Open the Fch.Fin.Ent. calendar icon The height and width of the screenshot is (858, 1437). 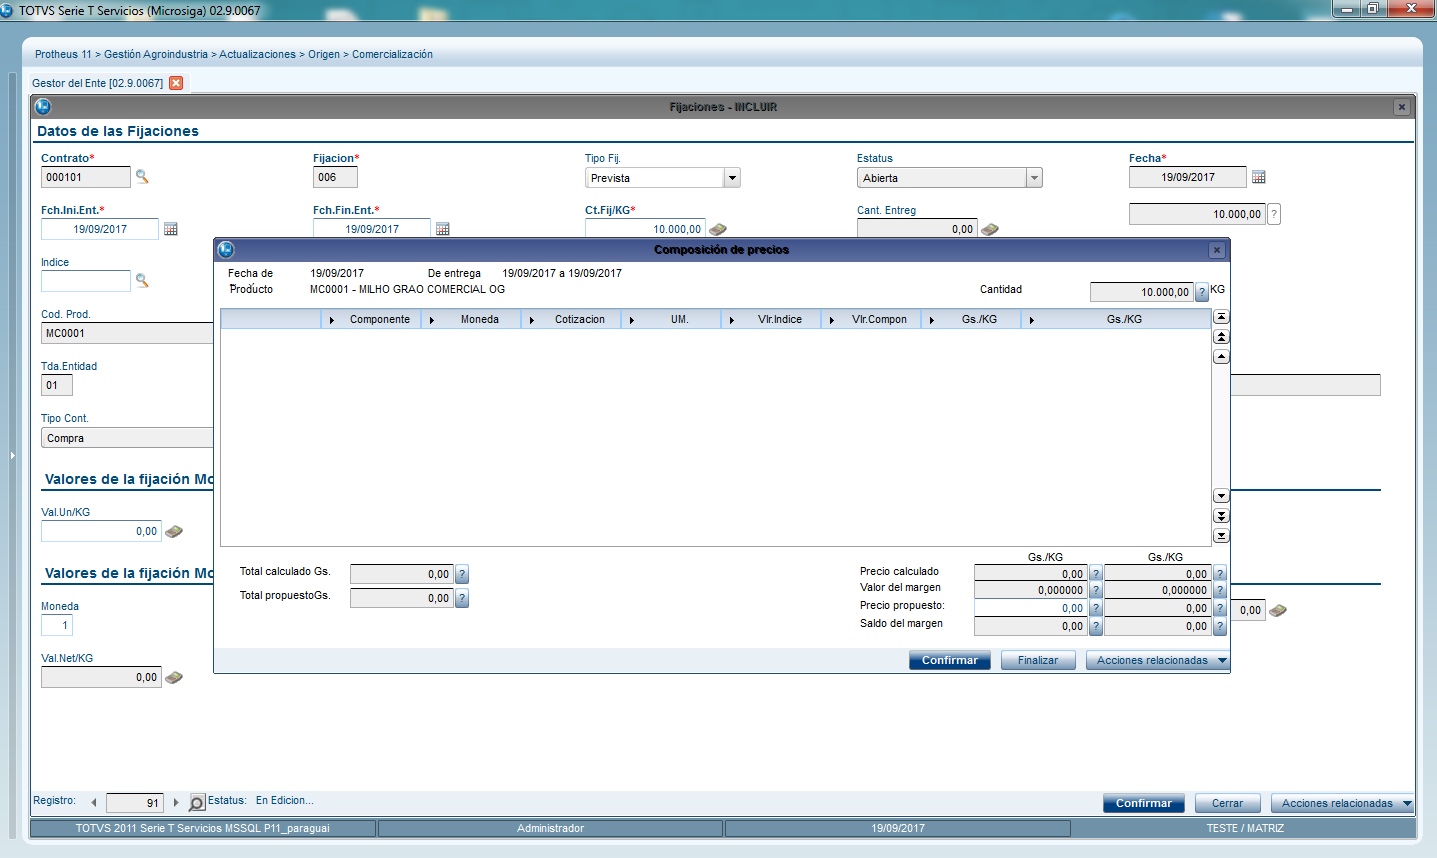(x=443, y=229)
